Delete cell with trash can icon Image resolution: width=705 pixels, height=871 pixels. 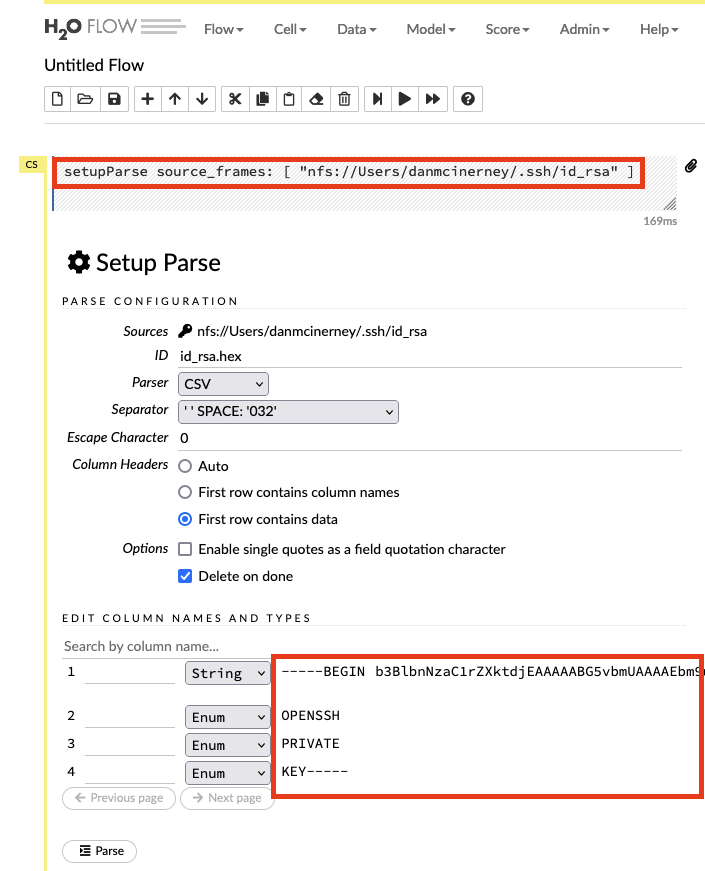344,99
